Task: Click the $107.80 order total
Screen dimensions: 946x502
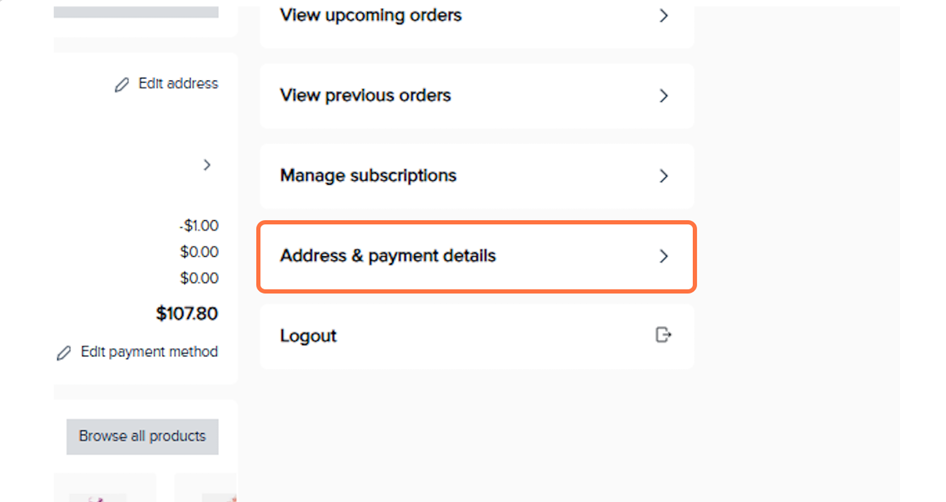Action: [x=187, y=314]
